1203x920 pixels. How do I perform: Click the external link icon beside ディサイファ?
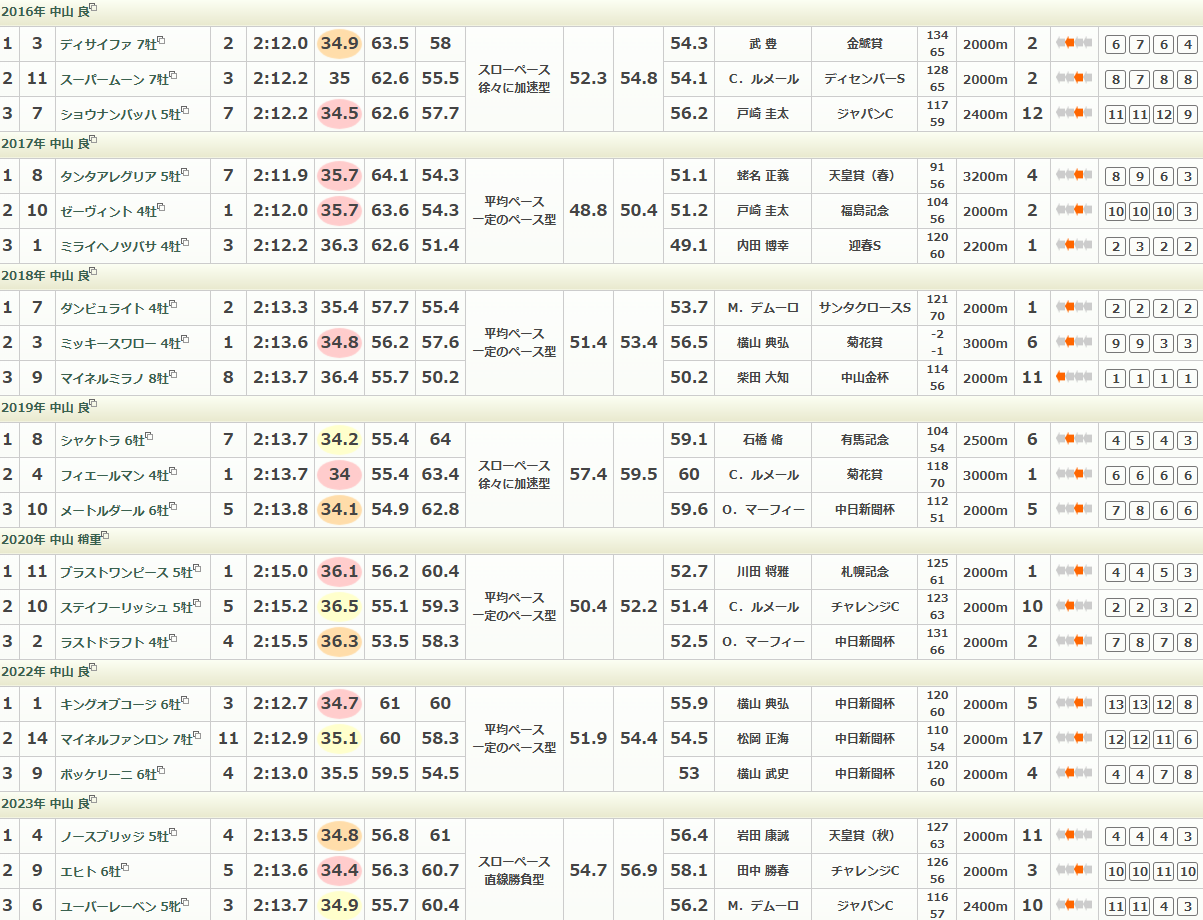161,41
